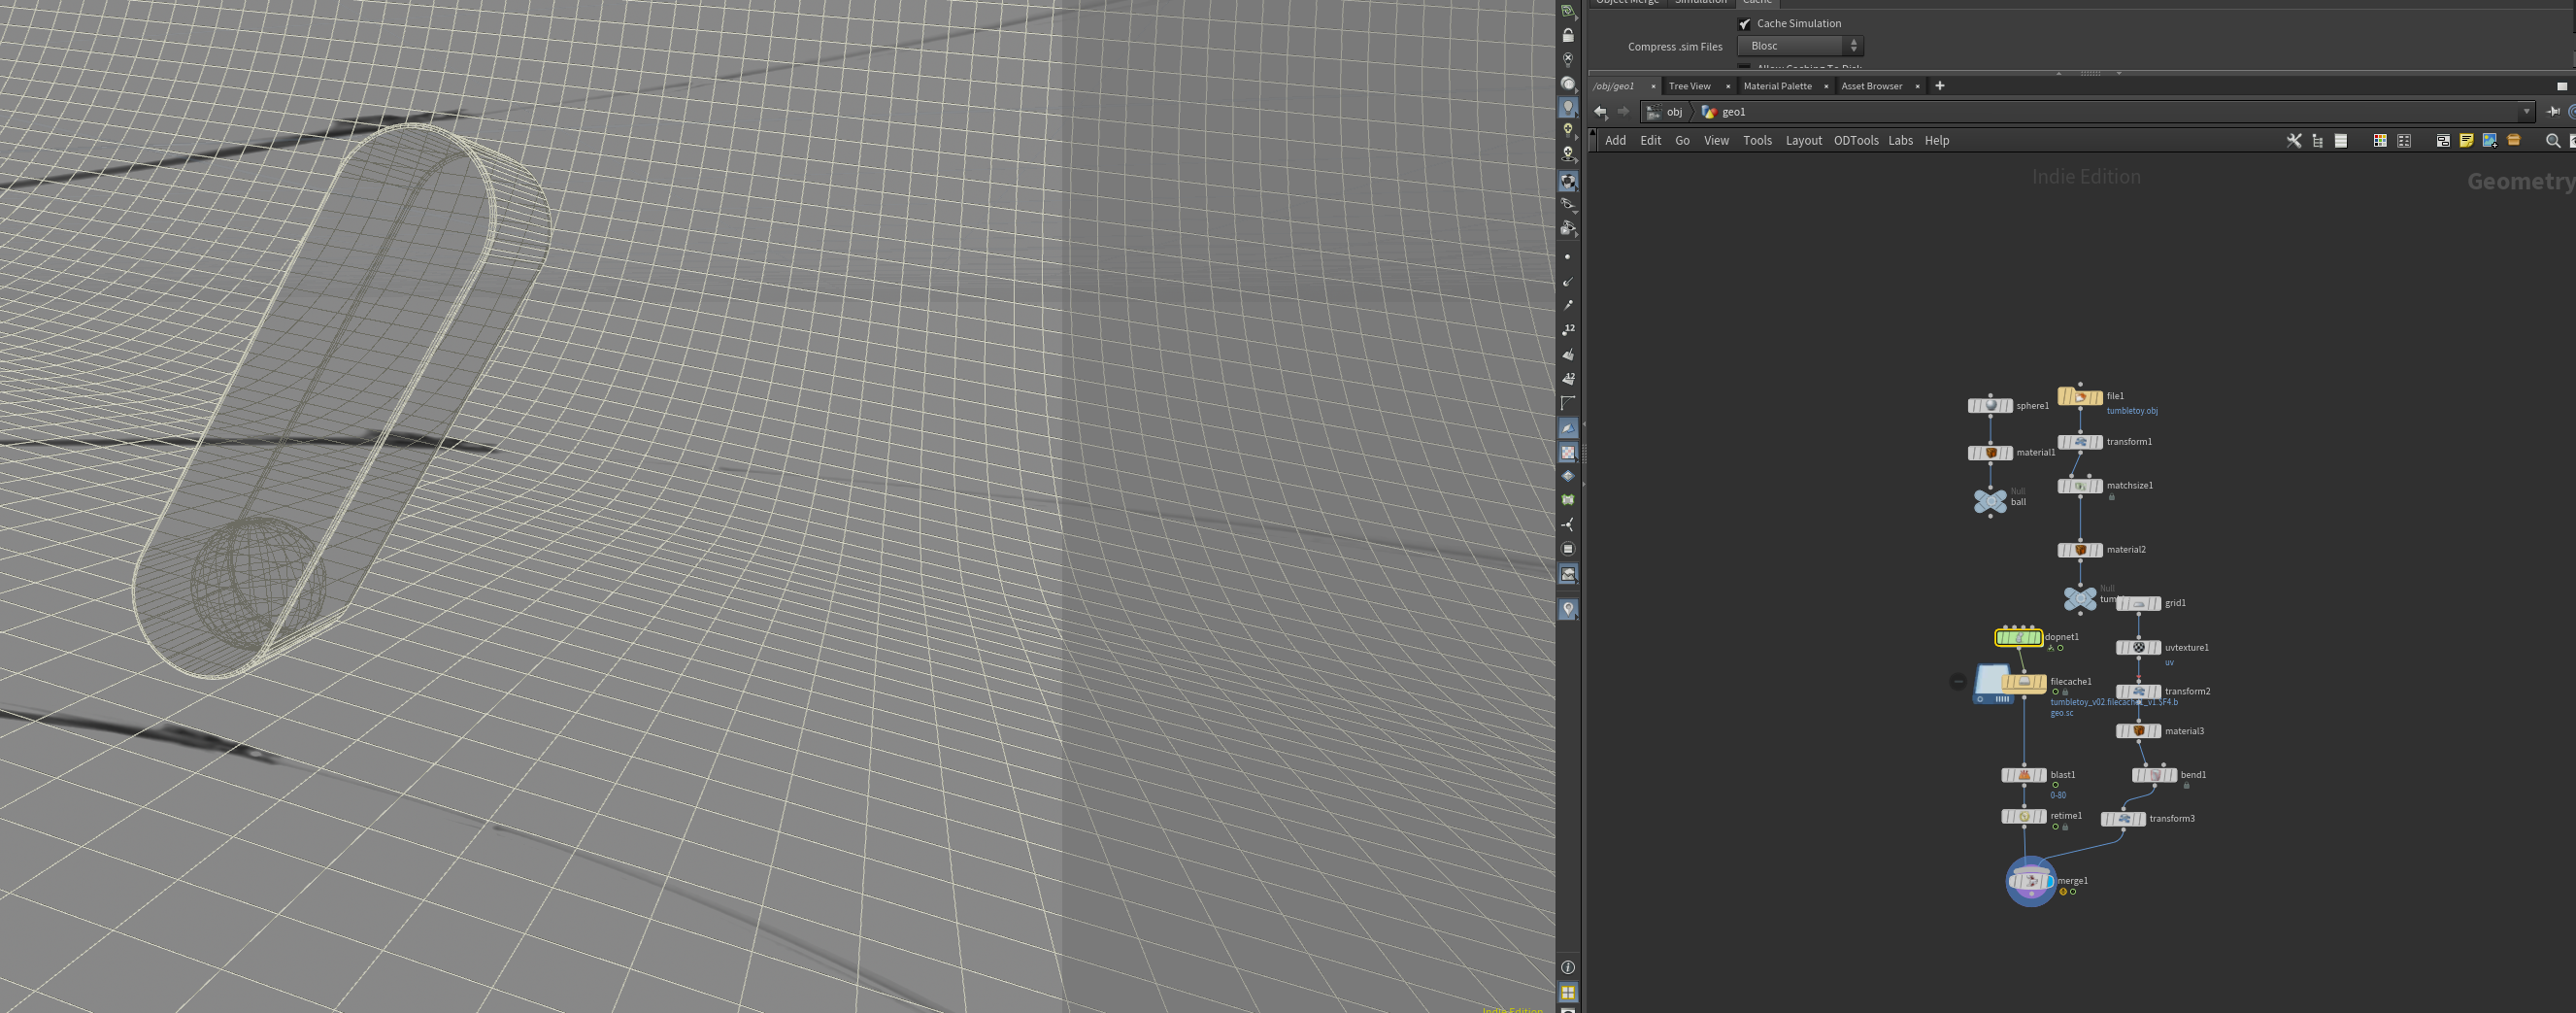Select the dopnet1 node
This screenshot has width=2576, height=1013.
coord(2019,637)
